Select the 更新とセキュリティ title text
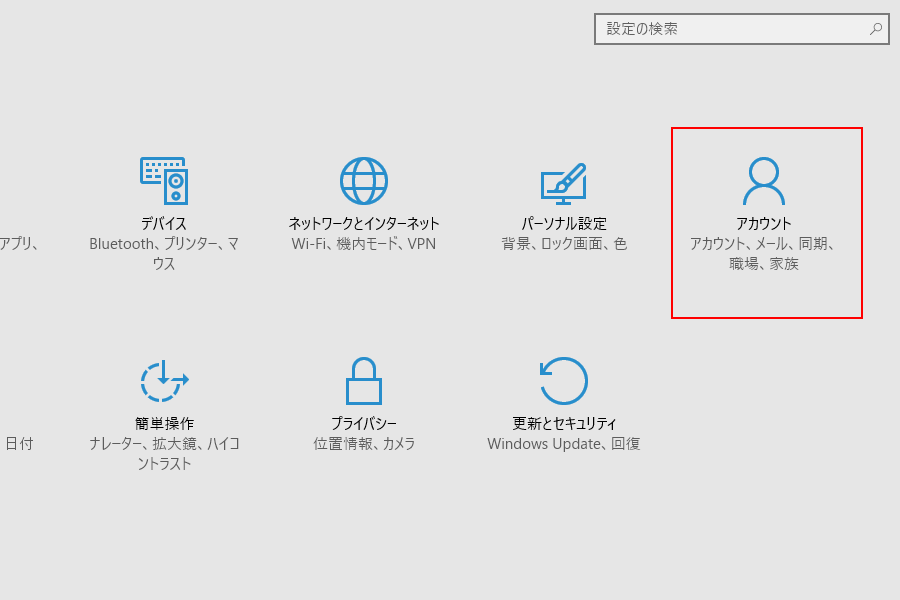 564,424
